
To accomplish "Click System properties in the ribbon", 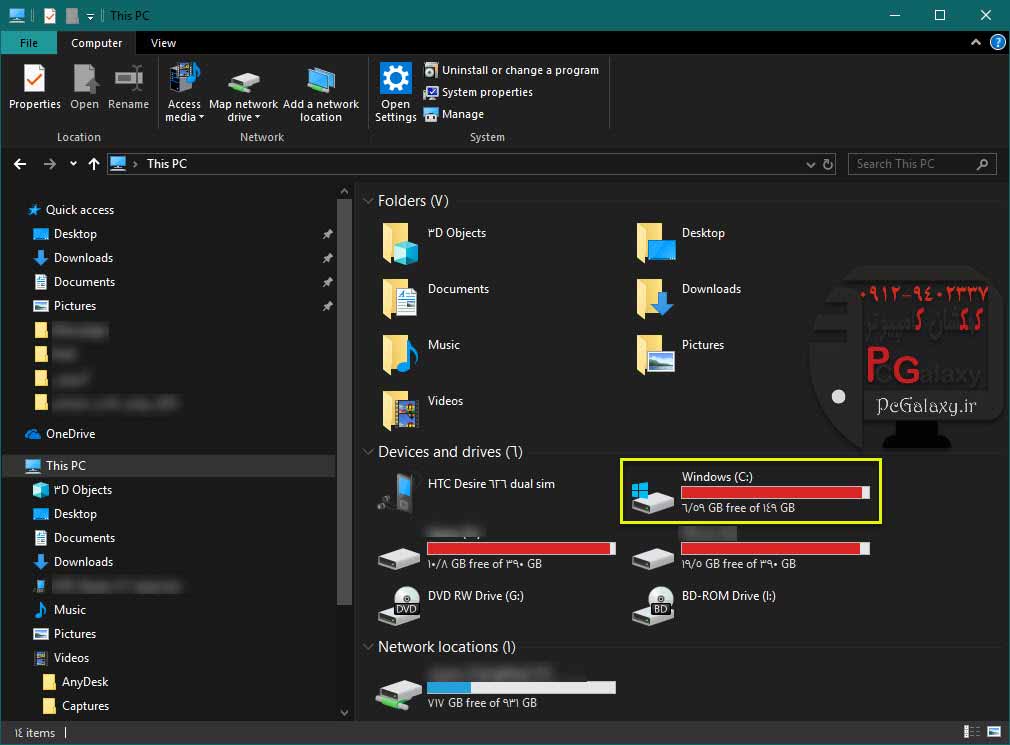I will (486, 92).
